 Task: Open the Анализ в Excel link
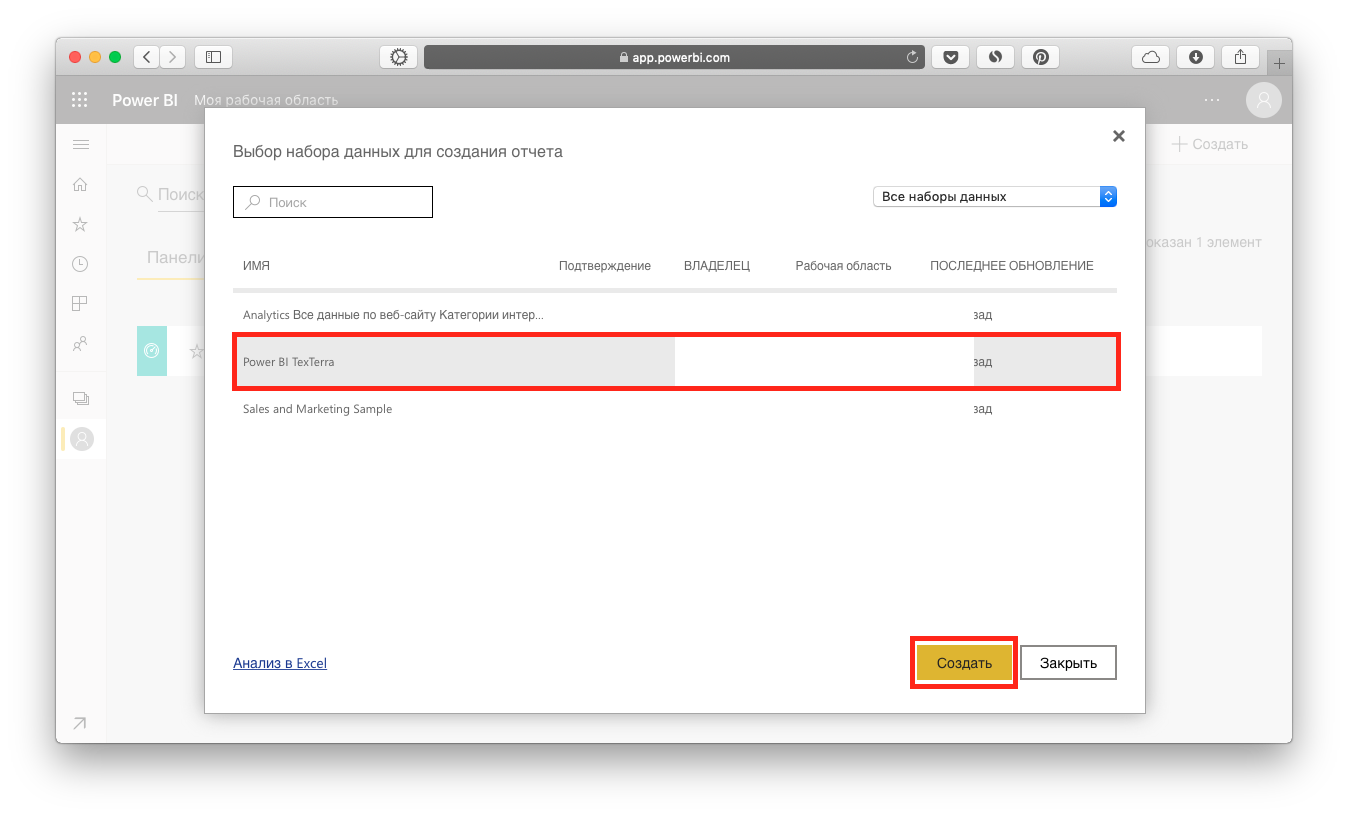(280, 663)
